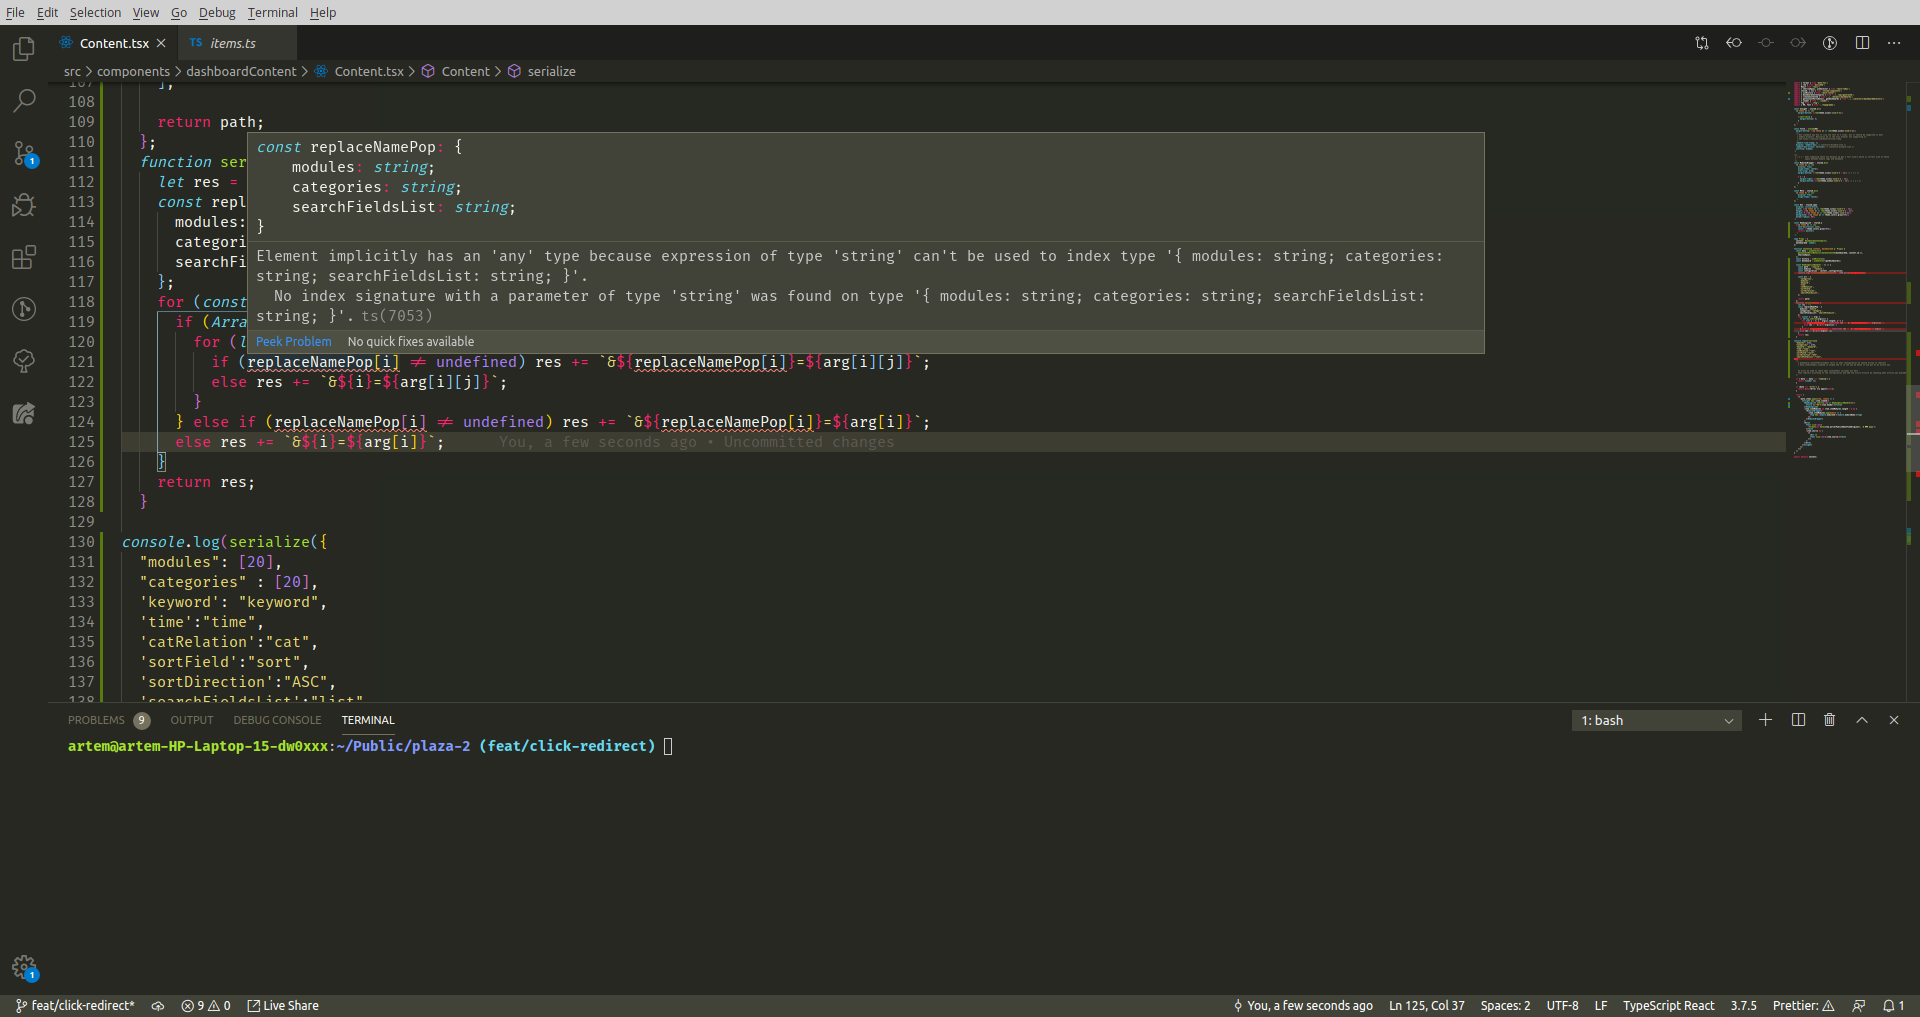The width and height of the screenshot is (1920, 1017).
Task: Toggle file blame annotations icon
Action: [x=1830, y=43]
